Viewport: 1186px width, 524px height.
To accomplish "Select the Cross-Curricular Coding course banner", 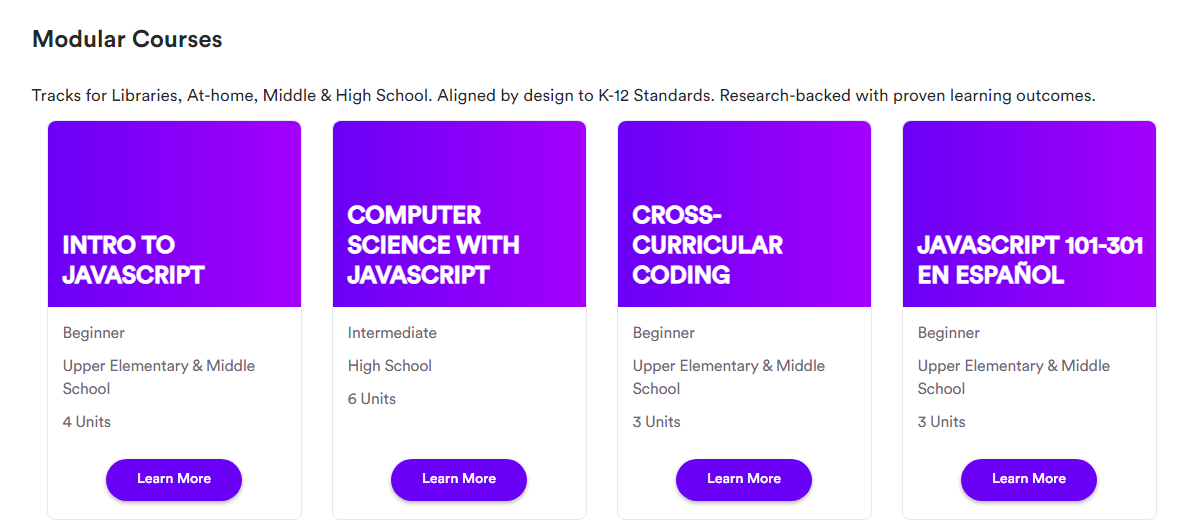I will (x=744, y=214).
